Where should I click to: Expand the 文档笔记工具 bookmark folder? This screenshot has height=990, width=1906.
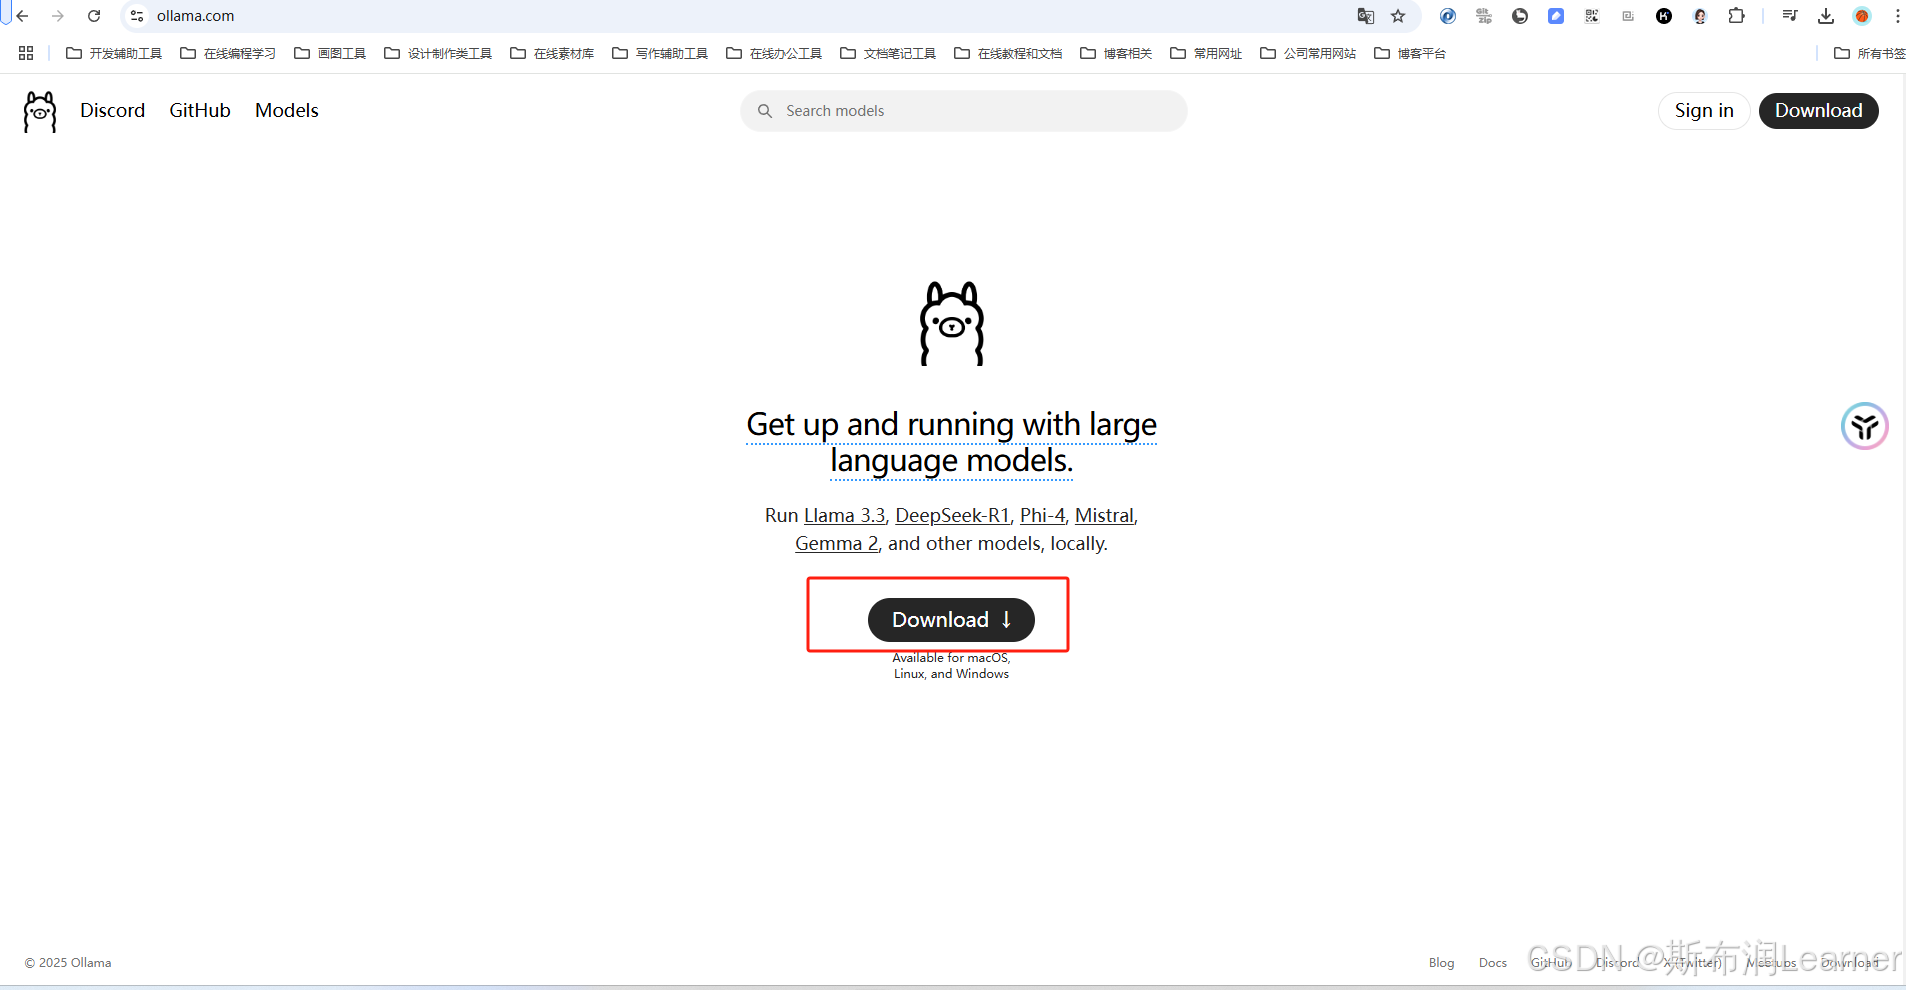point(888,53)
